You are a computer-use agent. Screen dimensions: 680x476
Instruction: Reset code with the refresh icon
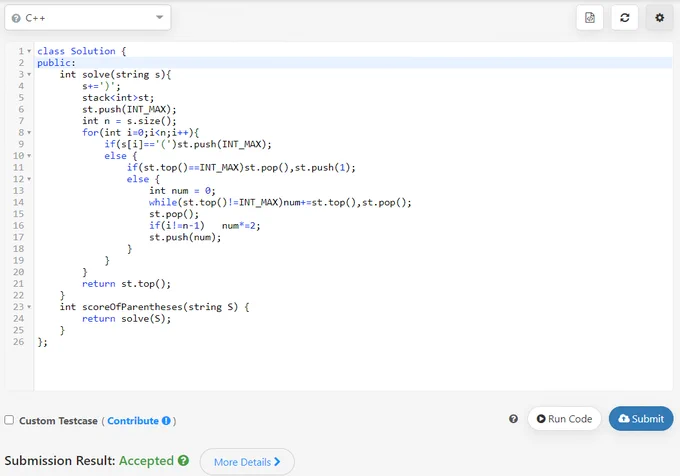(624, 18)
